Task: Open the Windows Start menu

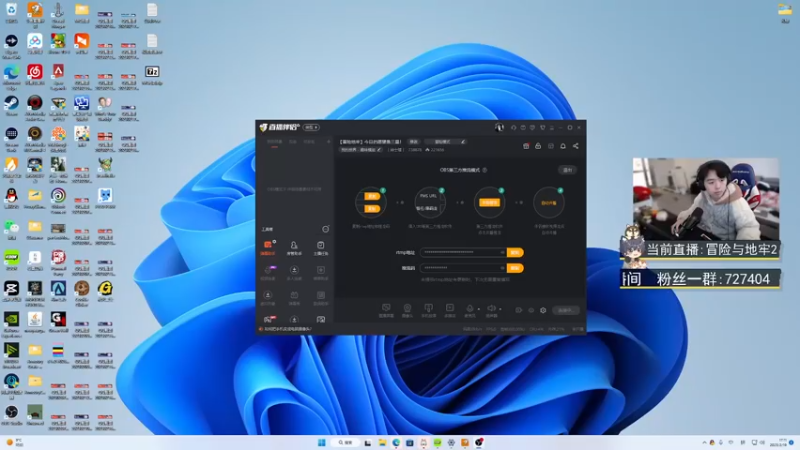Action: 321,442
